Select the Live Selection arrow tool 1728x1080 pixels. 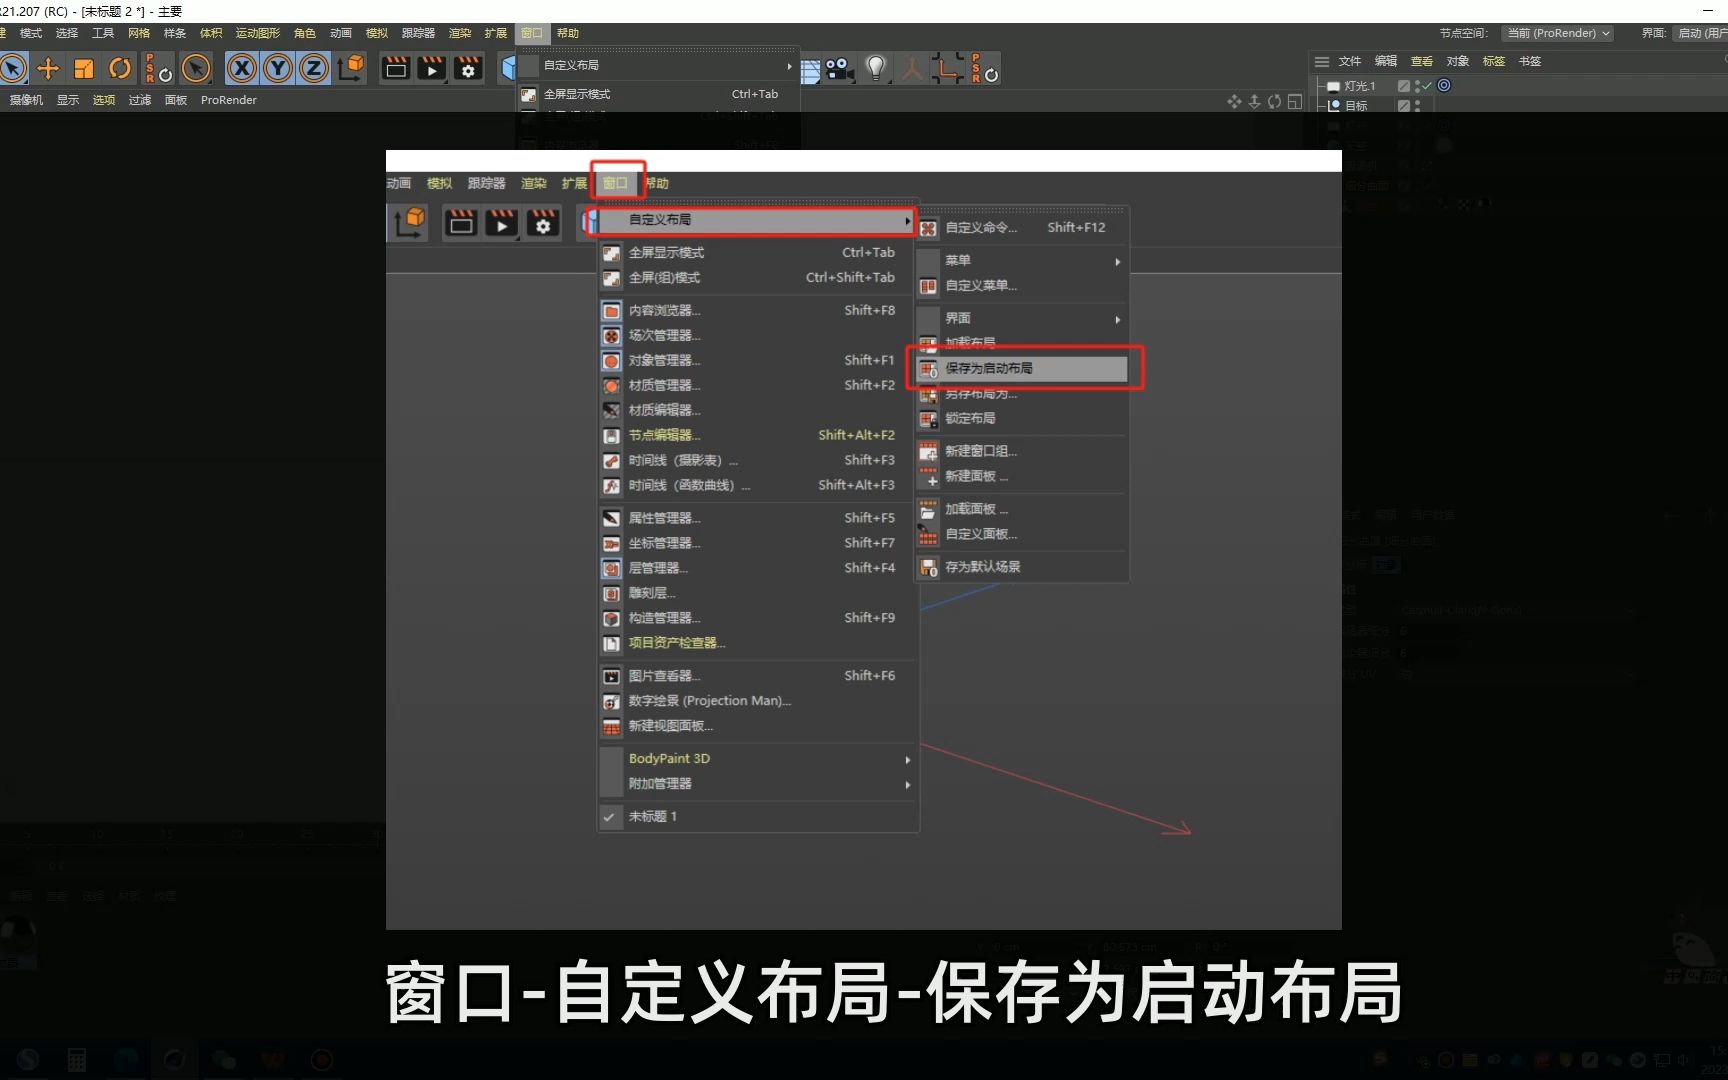pyautogui.click(x=13, y=68)
